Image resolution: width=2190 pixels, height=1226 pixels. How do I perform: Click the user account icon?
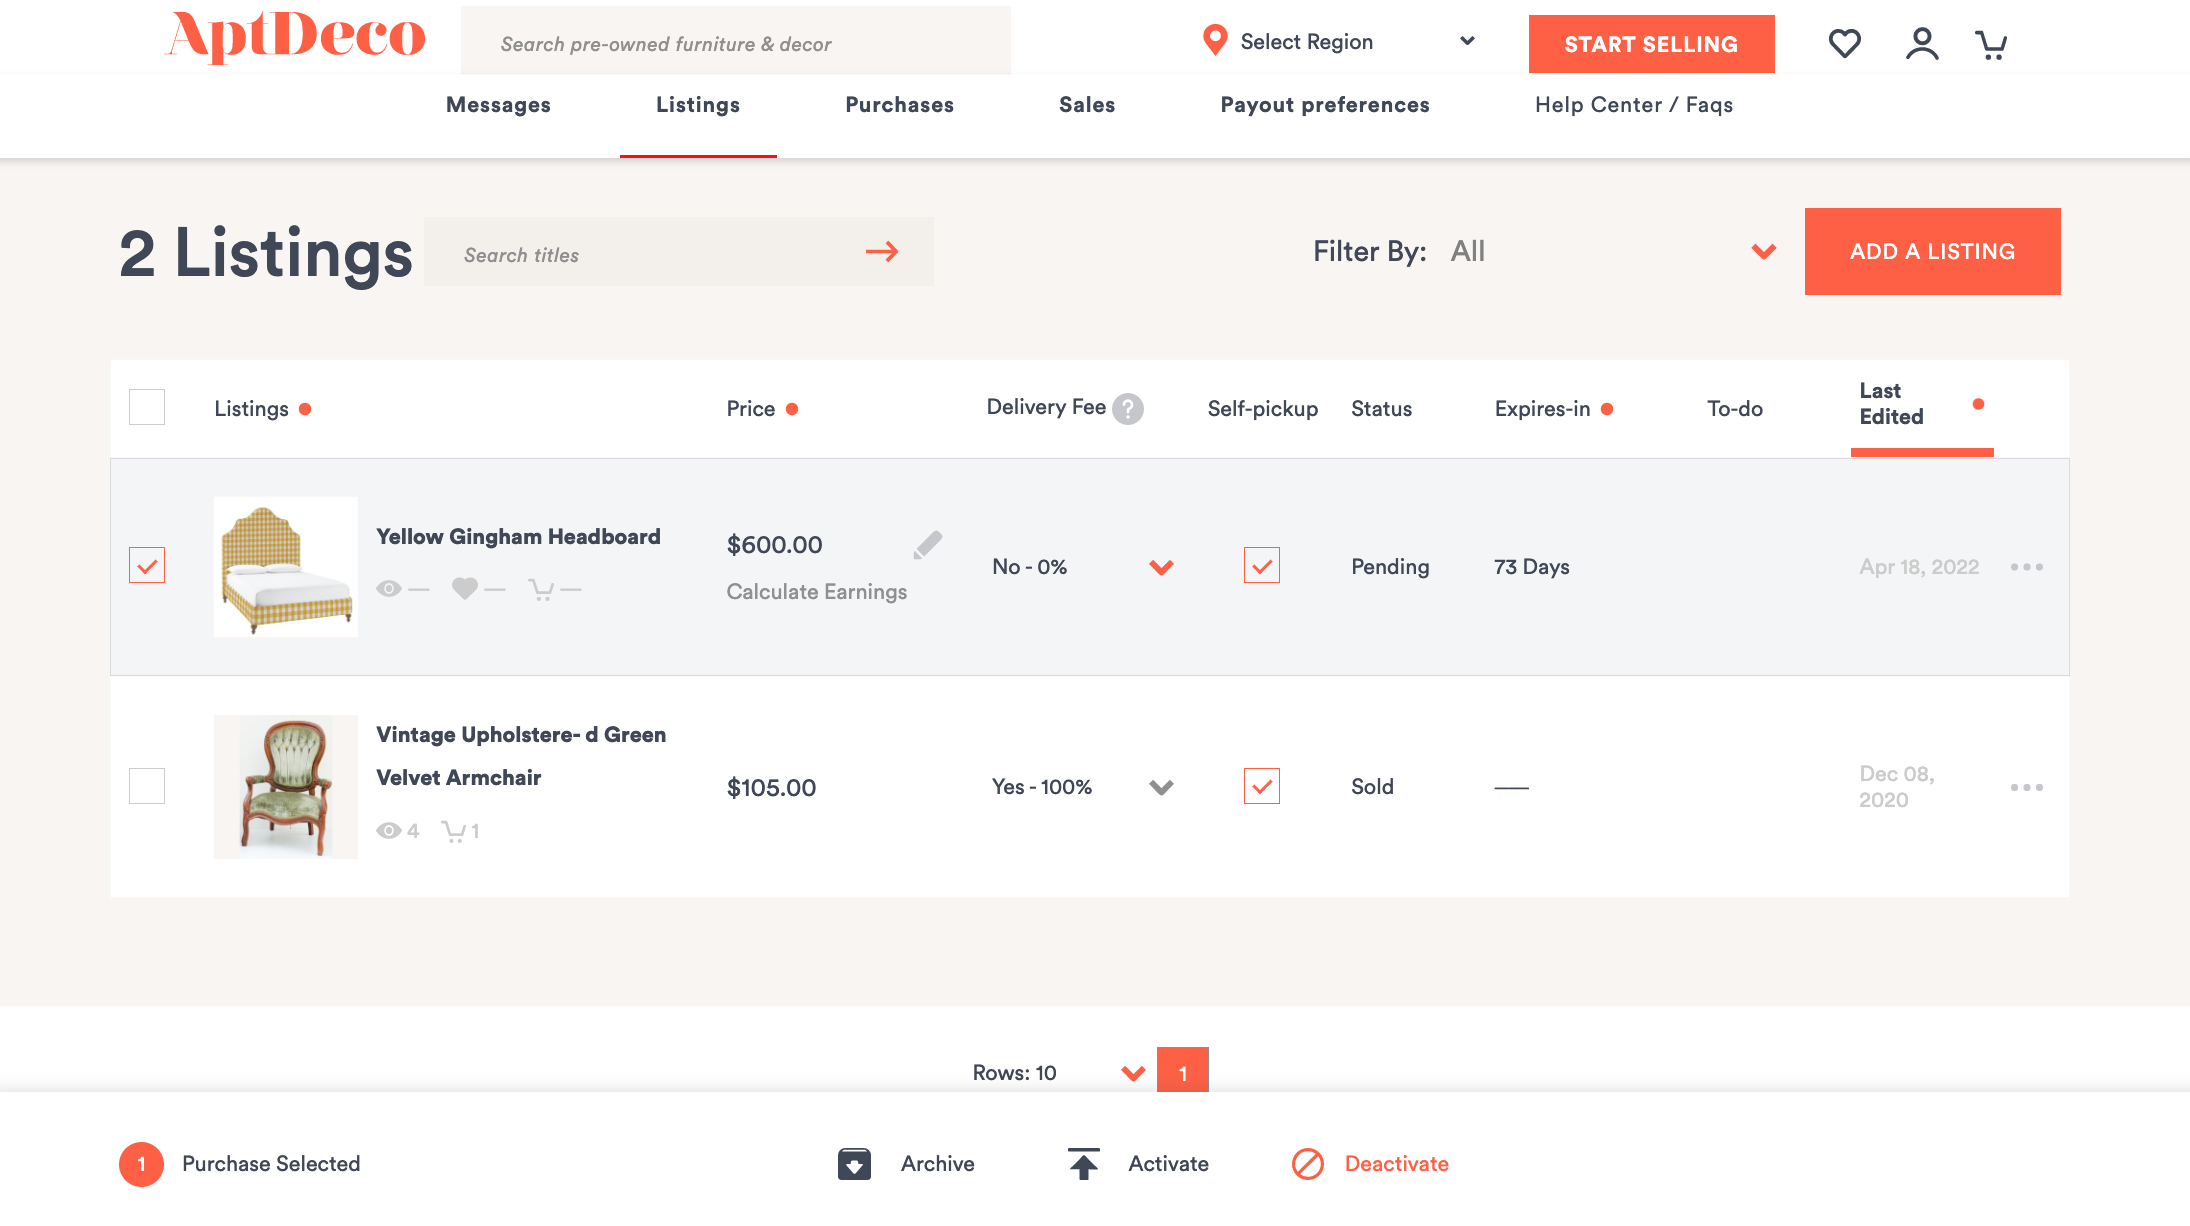1921,42
